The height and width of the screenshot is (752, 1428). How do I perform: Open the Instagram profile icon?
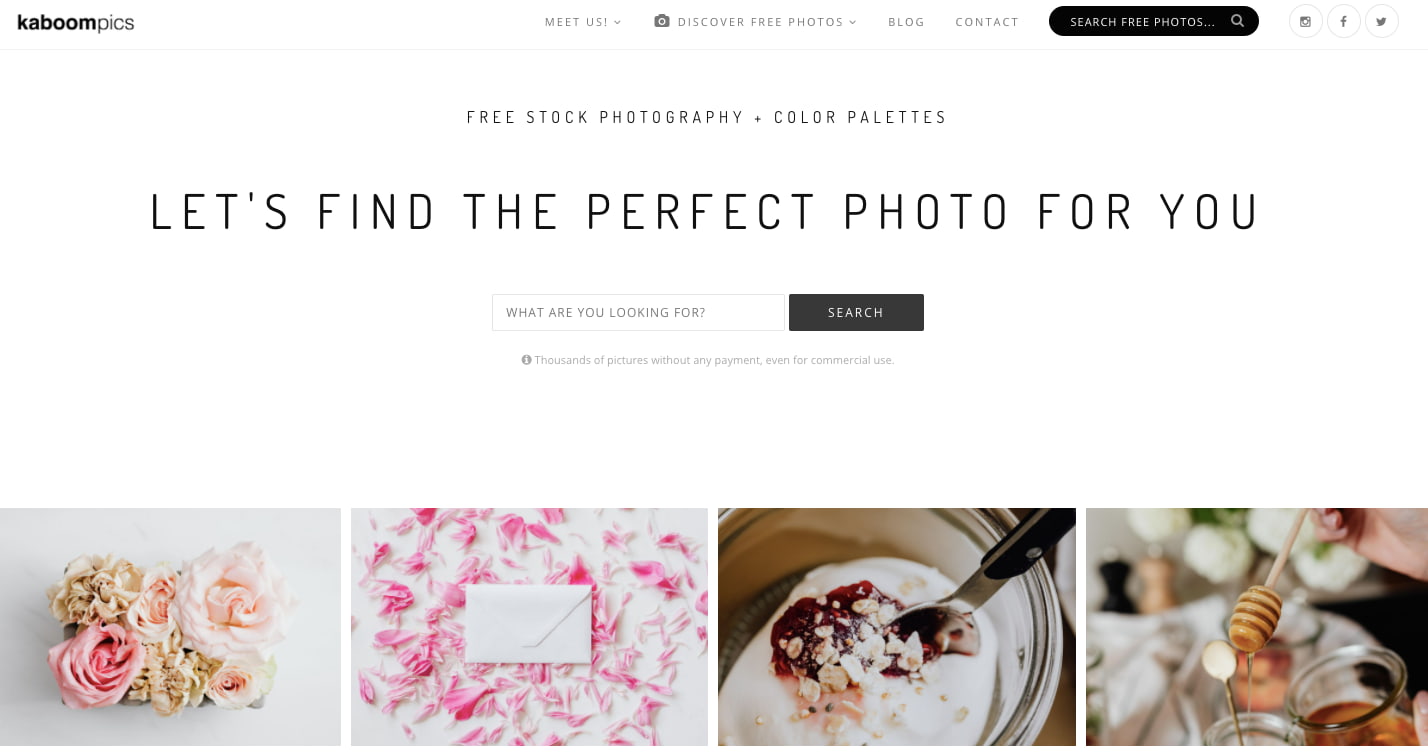(1305, 21)
